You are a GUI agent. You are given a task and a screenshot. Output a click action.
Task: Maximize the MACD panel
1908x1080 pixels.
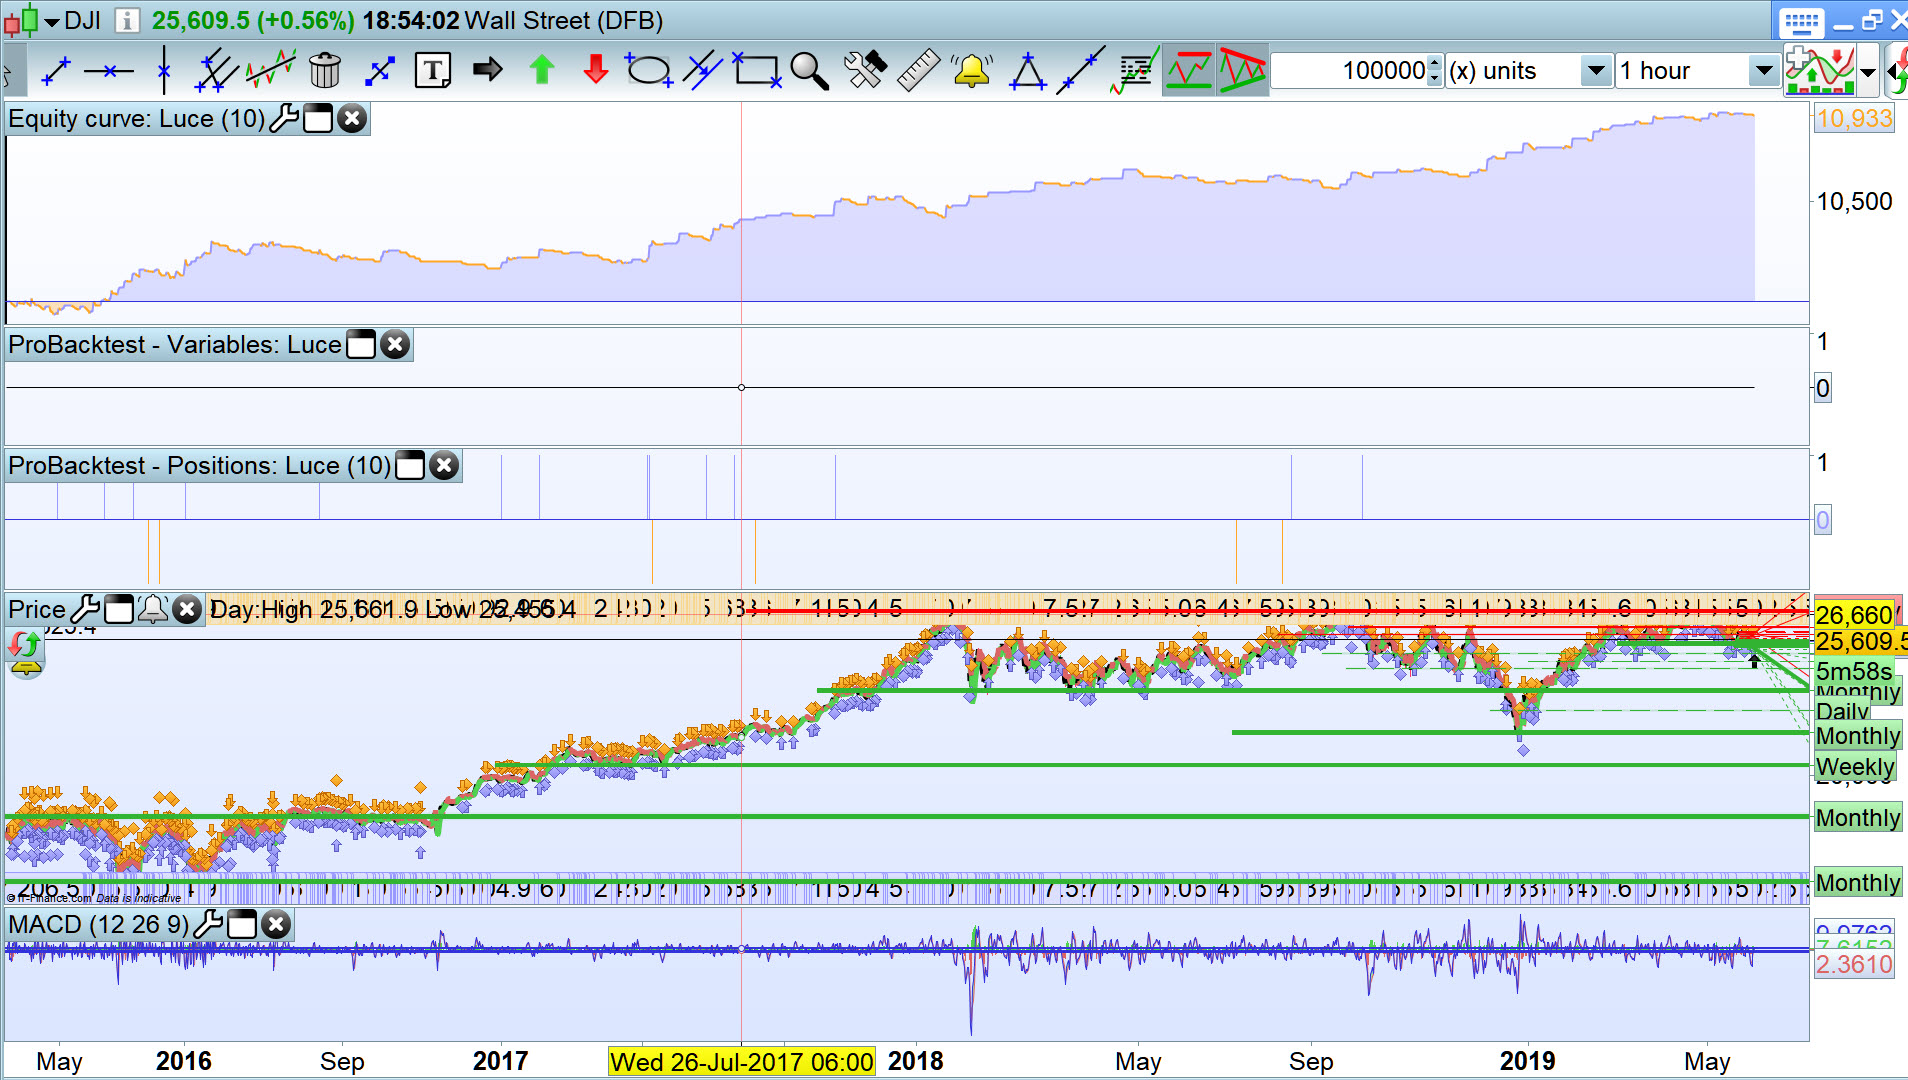[x=242, y=924]
